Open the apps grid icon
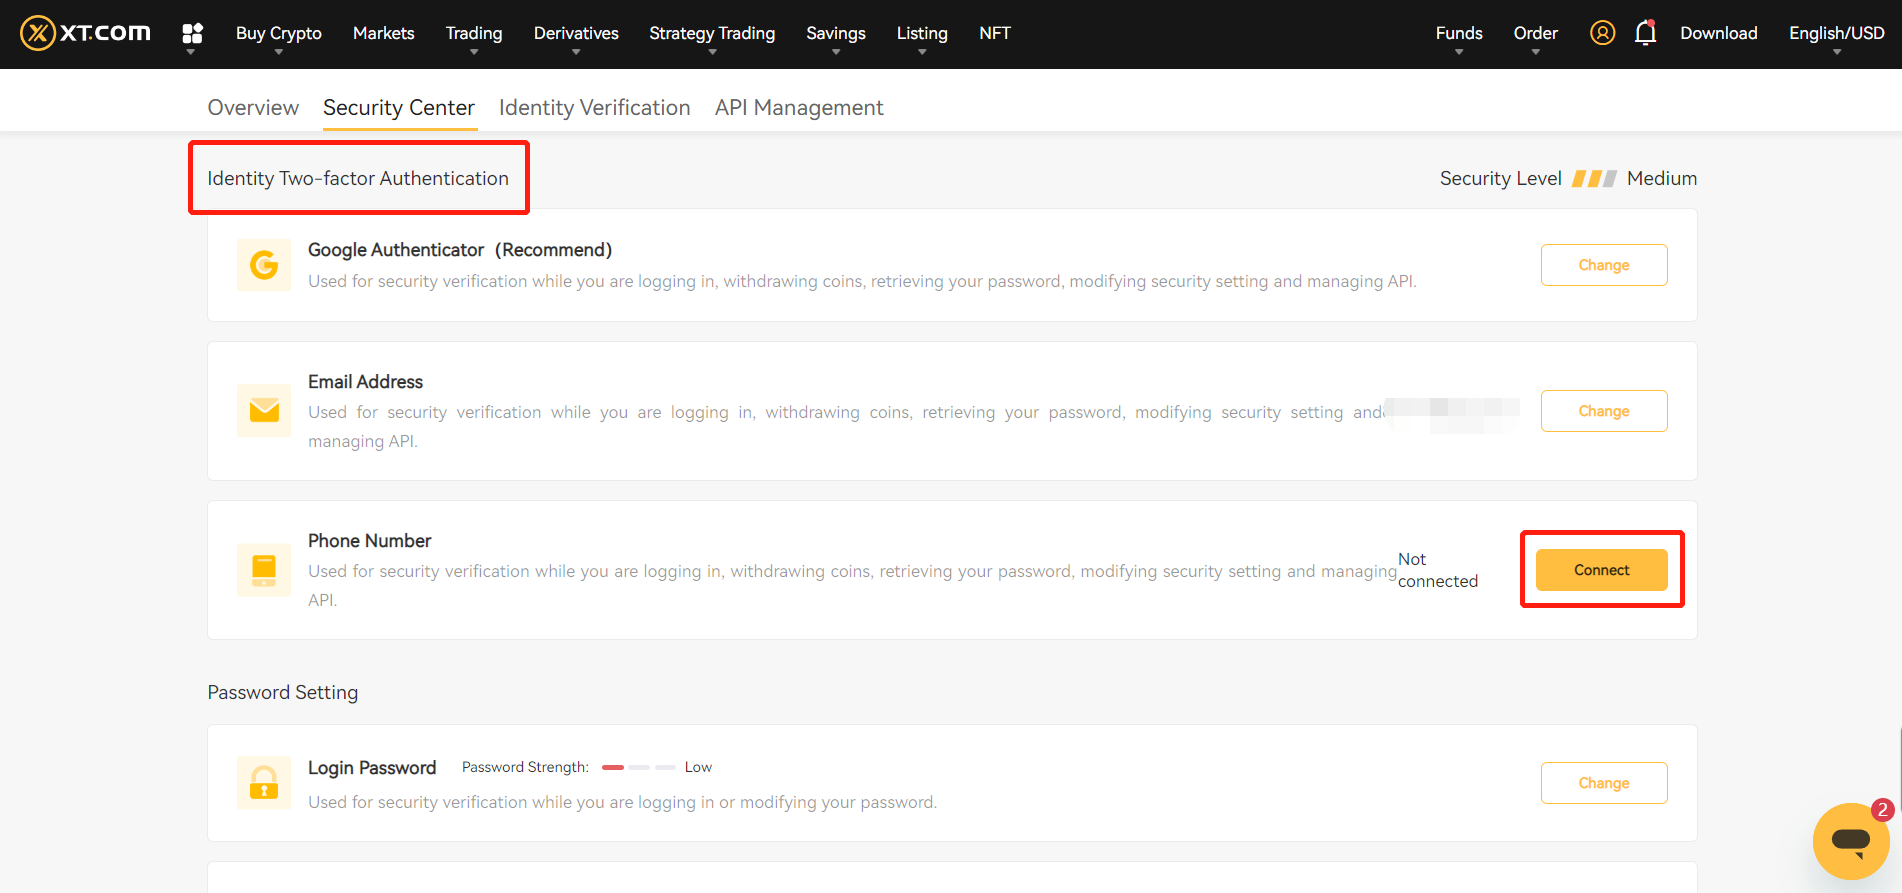The width and height of the screenshot is (1902, 893). [192, 34]
